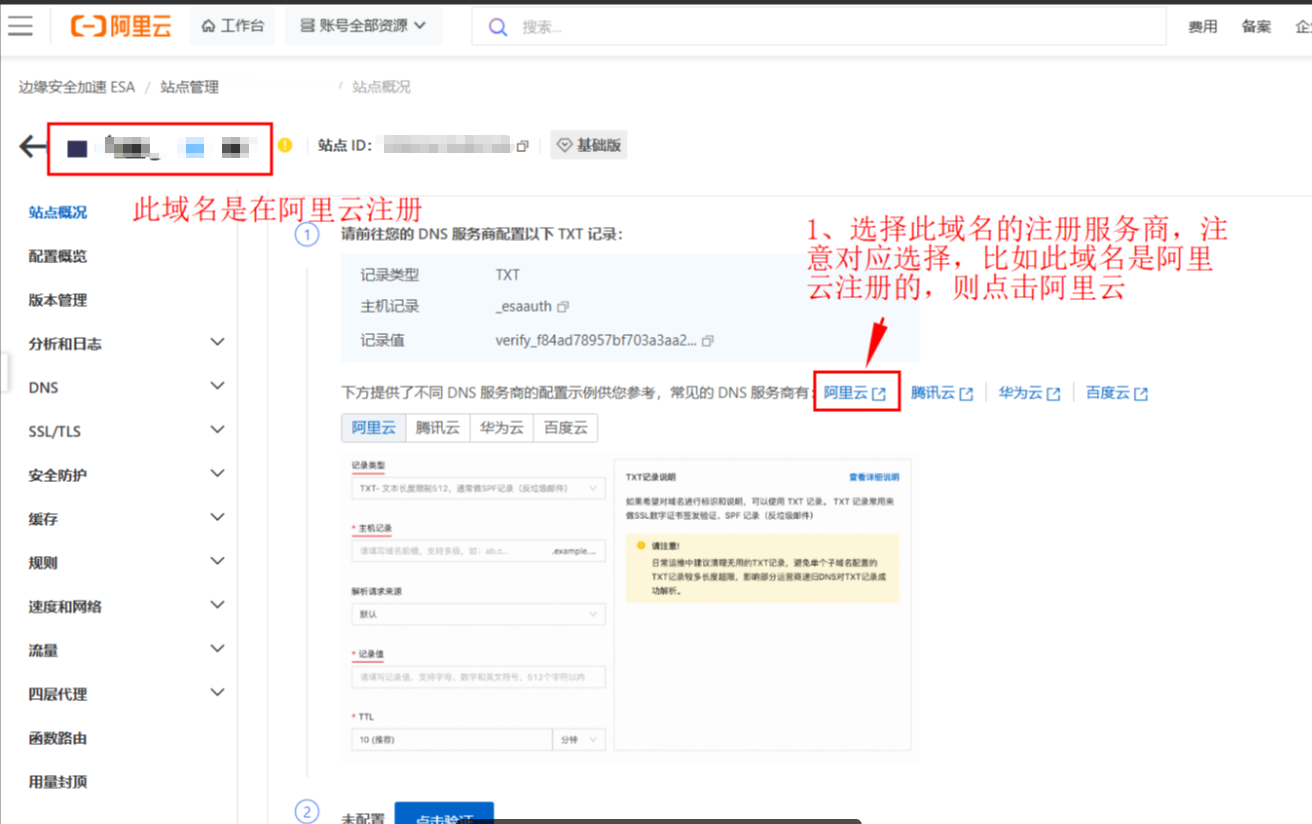Expand the 分析和日志 sidebar section
This screenshot has width=1312, height=824.
click(217, 343)
